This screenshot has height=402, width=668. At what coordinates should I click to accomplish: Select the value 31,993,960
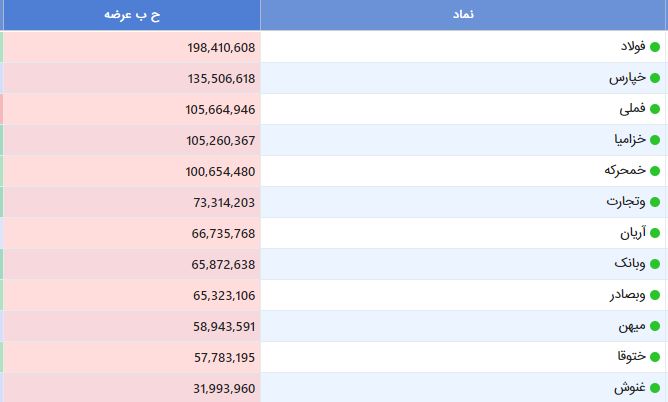224,389
